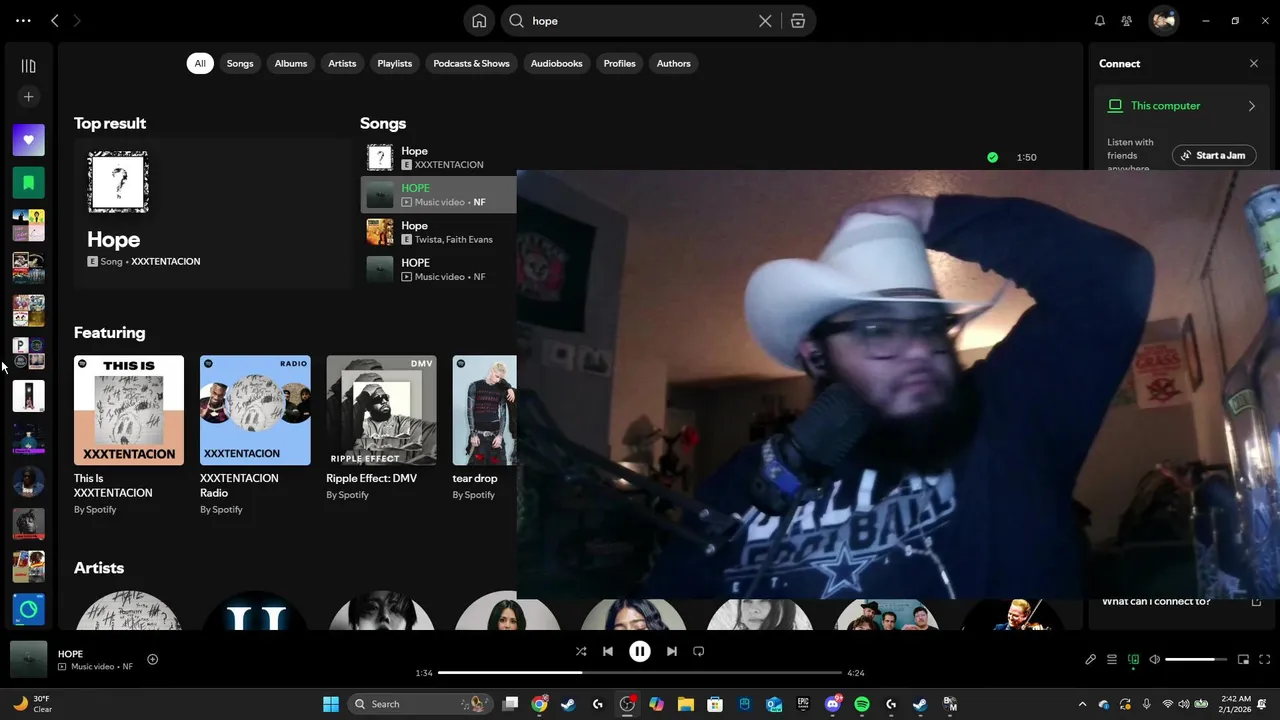Show hidden icons tray chevron
This screenshot has height=720, width=1280.
click(1082, 704)
